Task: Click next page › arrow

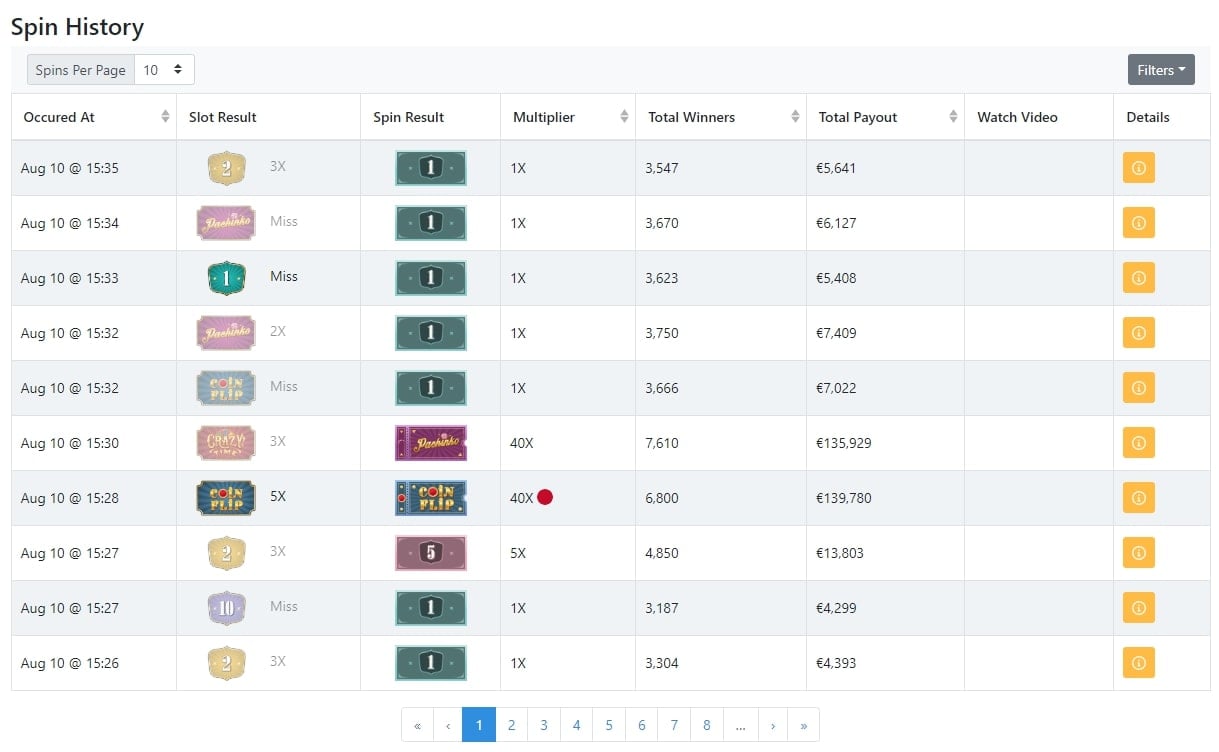Action: [773, 725]
